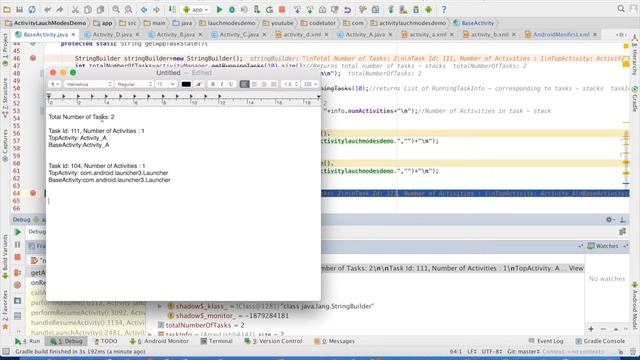This screenshot has height=360, width=640.
Task: Click the Resume Program green arrow in Debug
Action: (18, 232)
